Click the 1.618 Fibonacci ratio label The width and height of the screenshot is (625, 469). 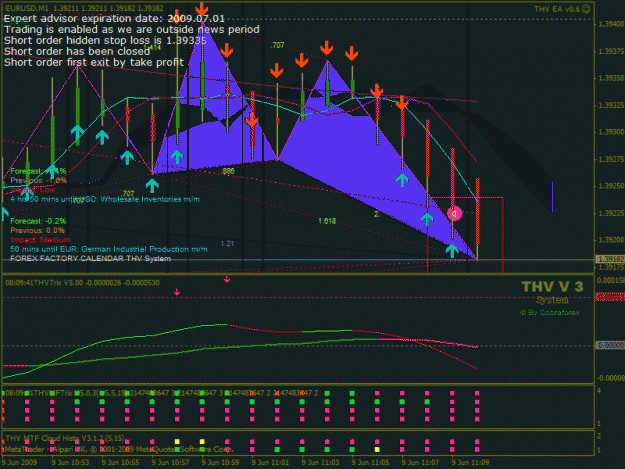click(327, 221)
